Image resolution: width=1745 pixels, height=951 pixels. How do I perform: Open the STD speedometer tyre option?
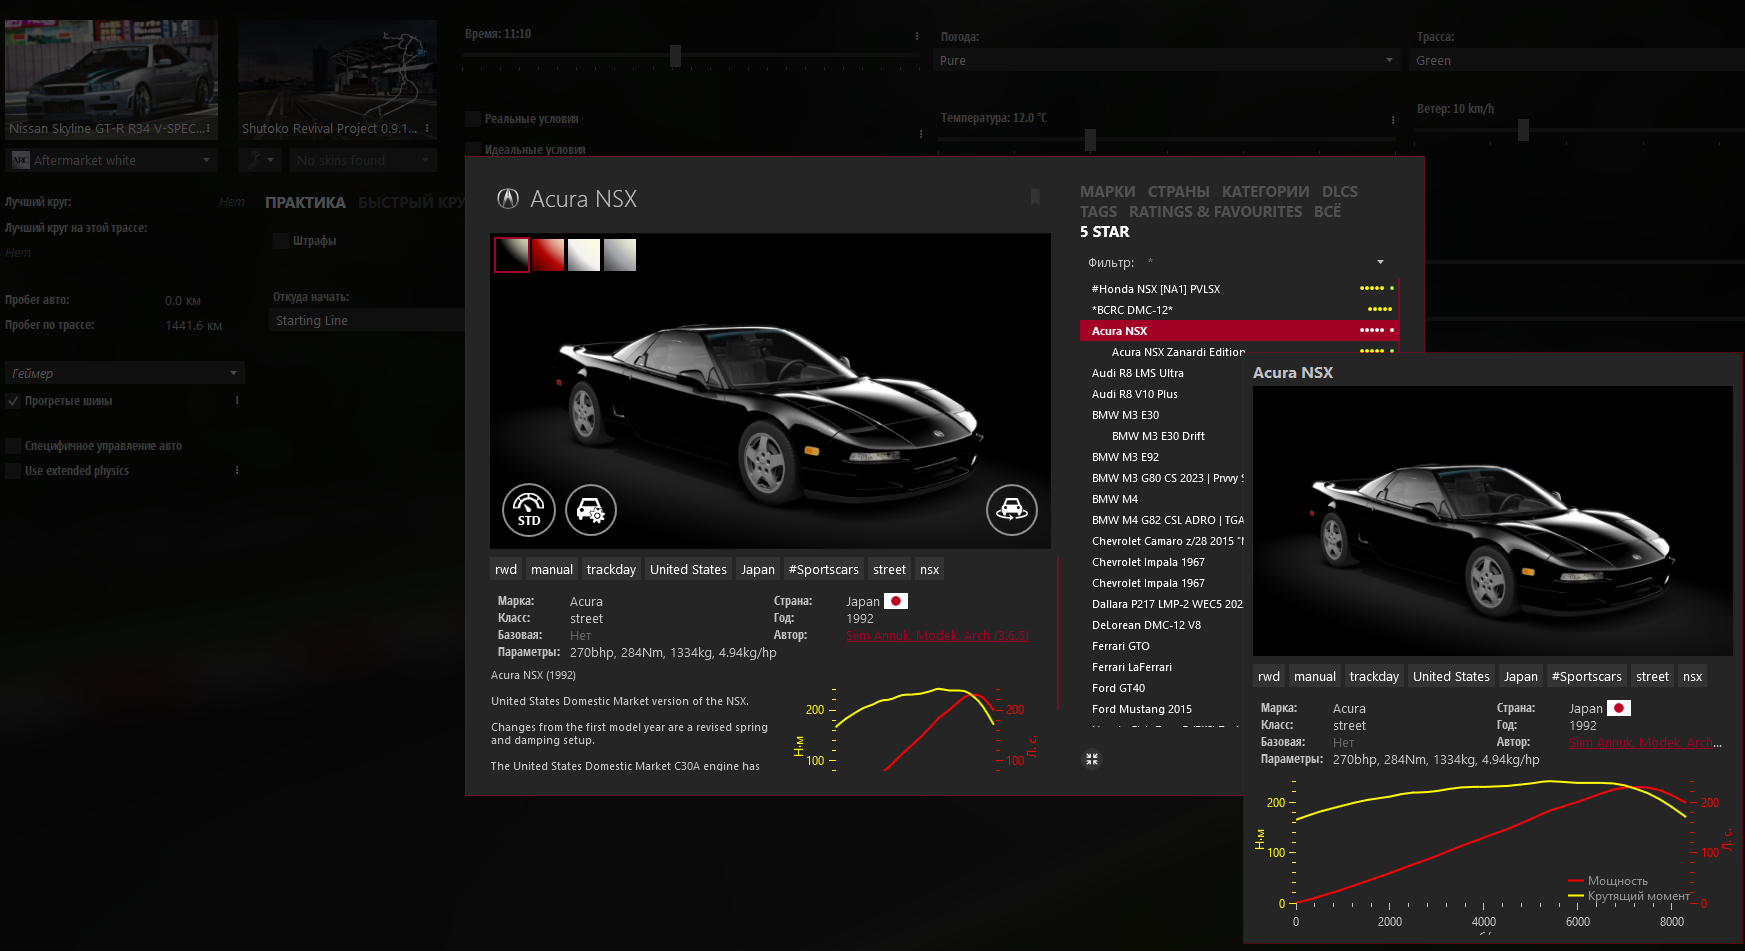(528, 509)
